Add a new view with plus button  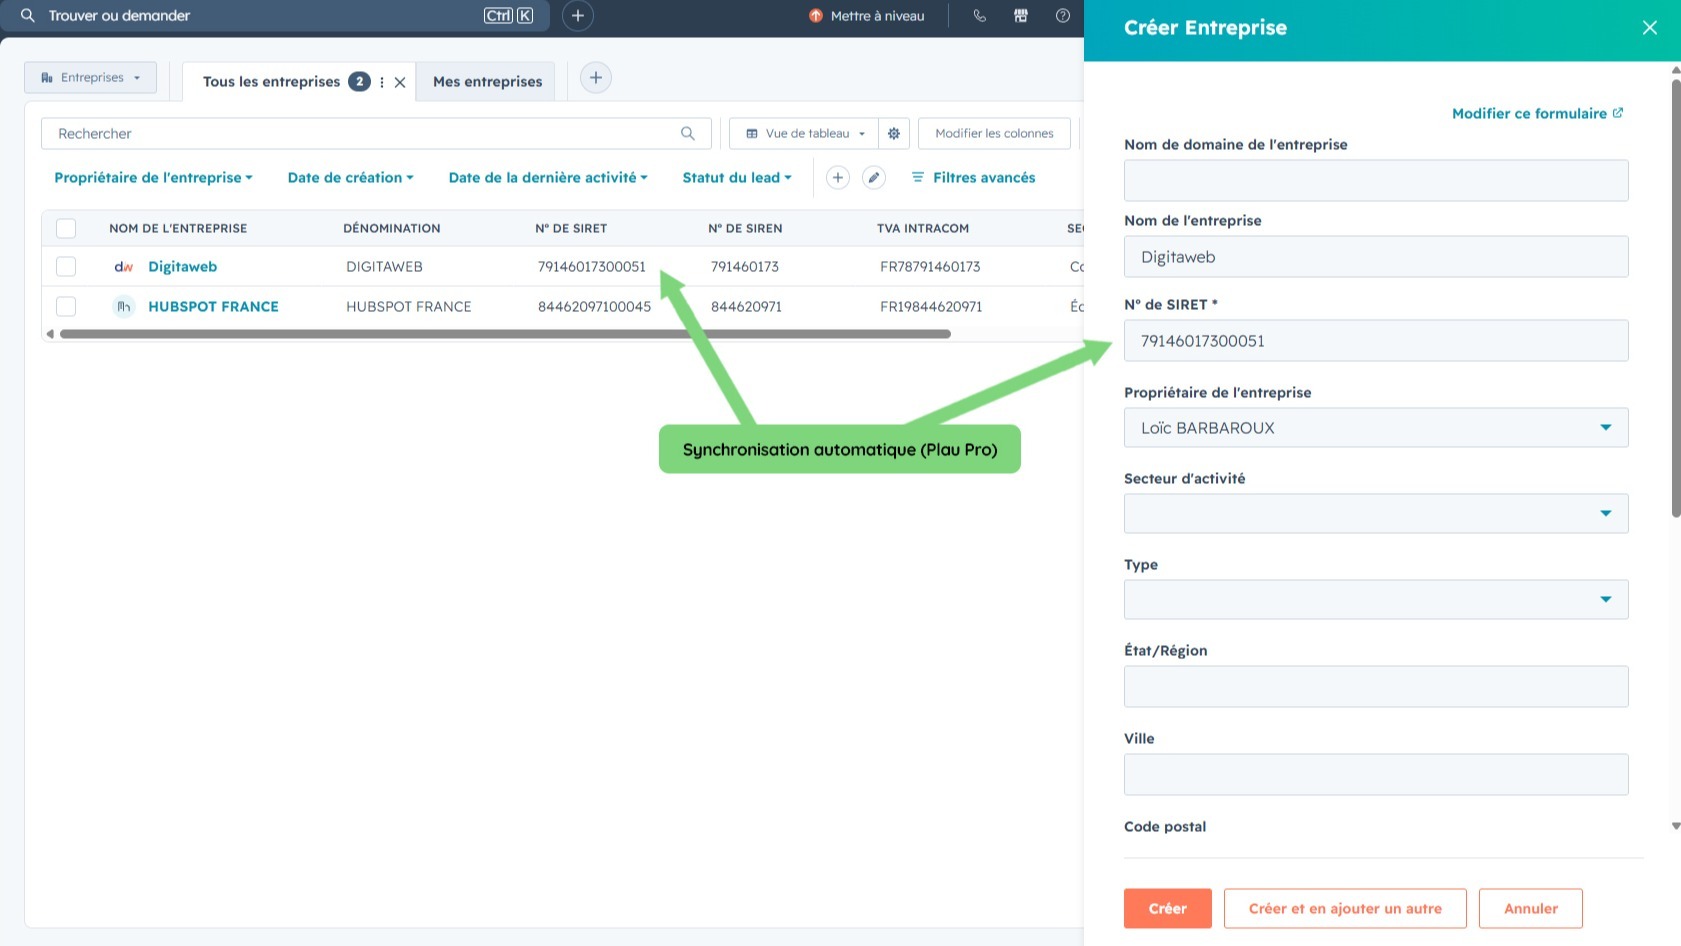(x=596, y=78)
